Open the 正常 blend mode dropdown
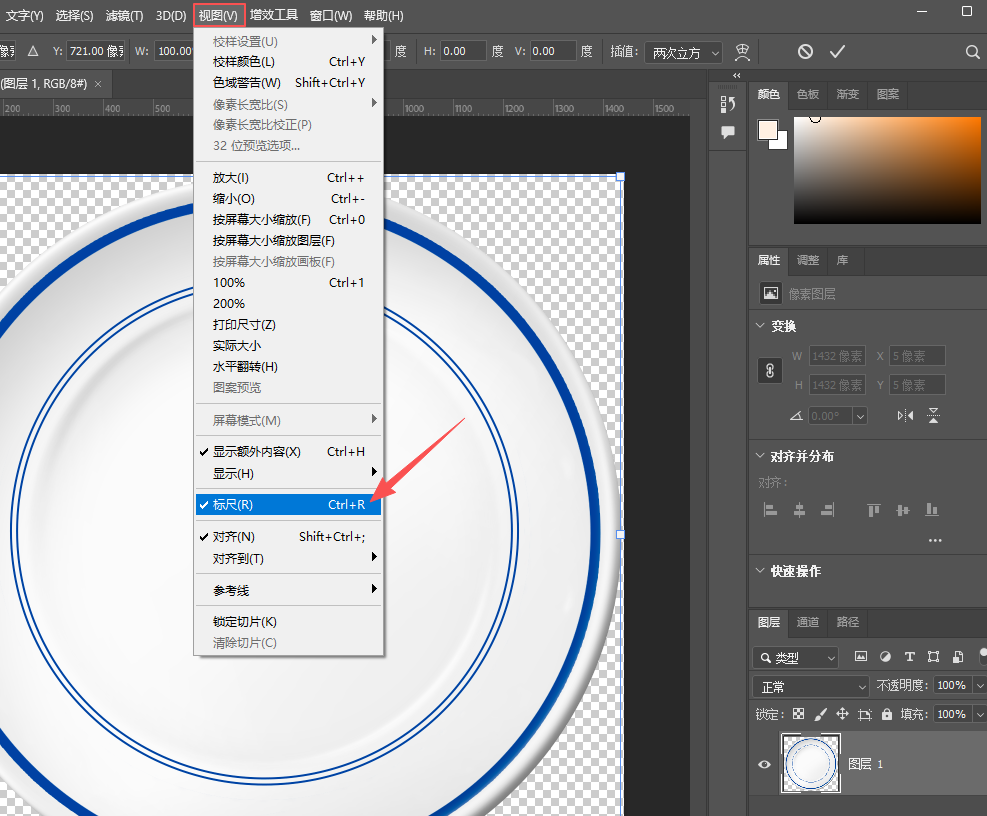The height and width of the screenshot is (816, 987). point(811,686)
